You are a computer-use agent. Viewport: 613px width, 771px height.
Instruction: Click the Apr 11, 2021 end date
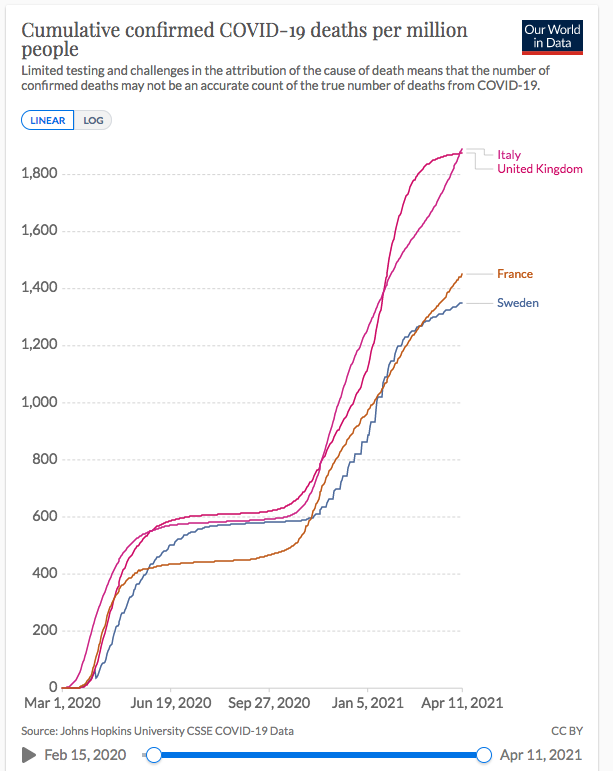(x=541, y=755)
